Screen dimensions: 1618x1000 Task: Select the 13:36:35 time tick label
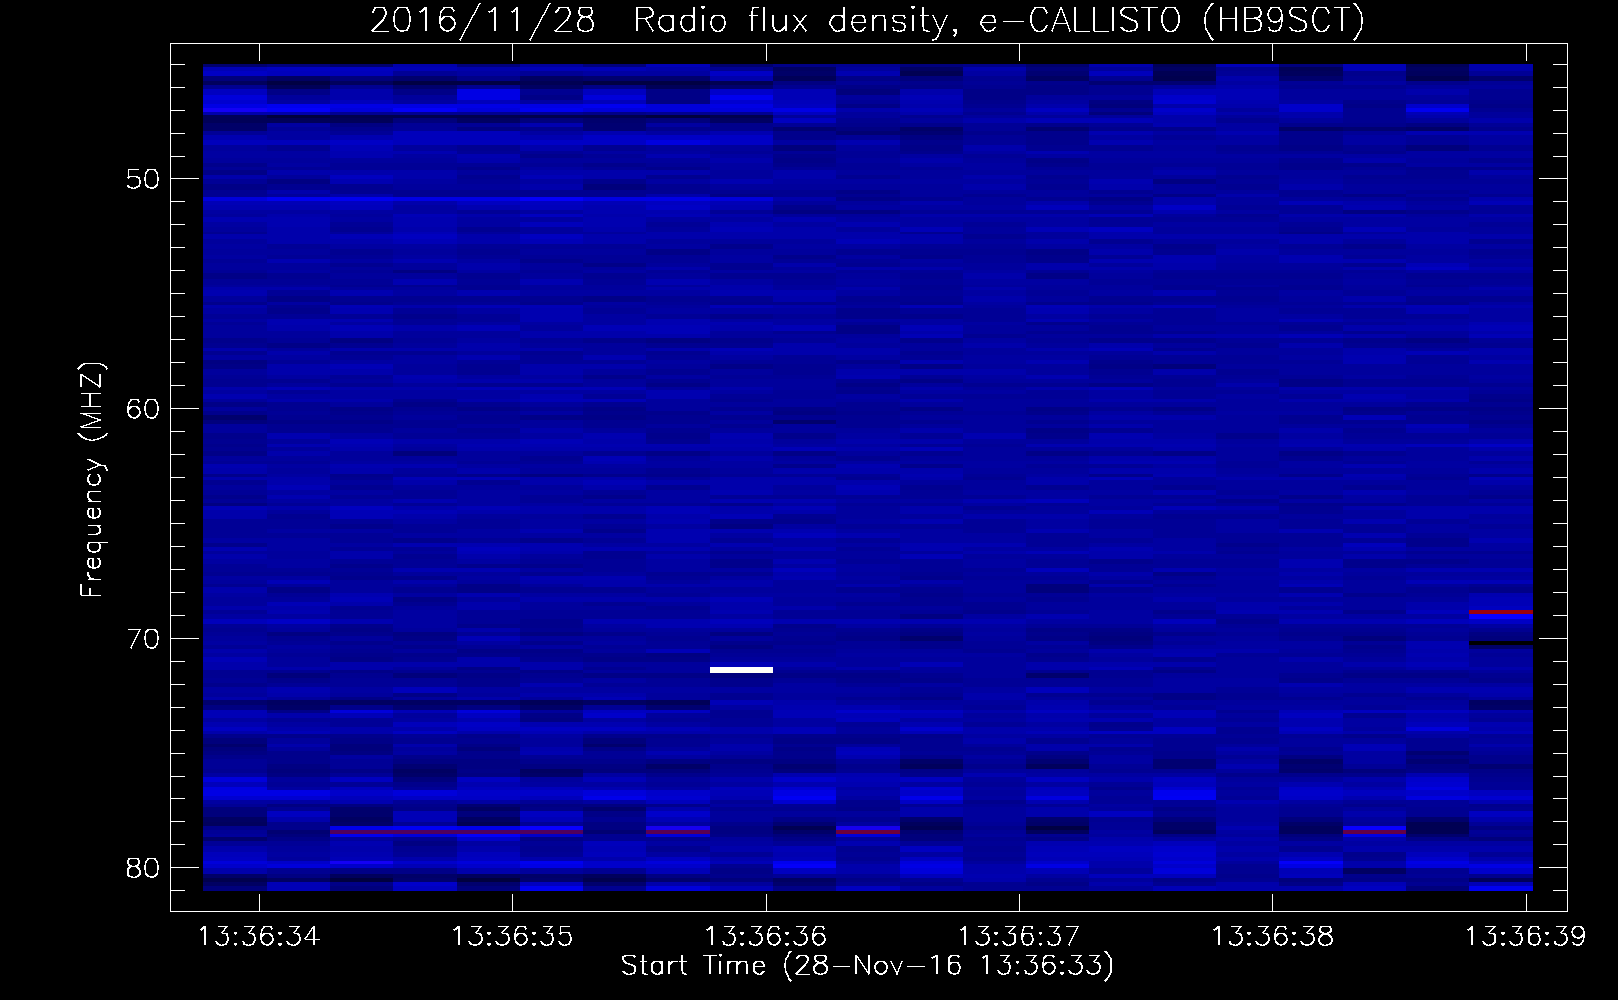512,937
